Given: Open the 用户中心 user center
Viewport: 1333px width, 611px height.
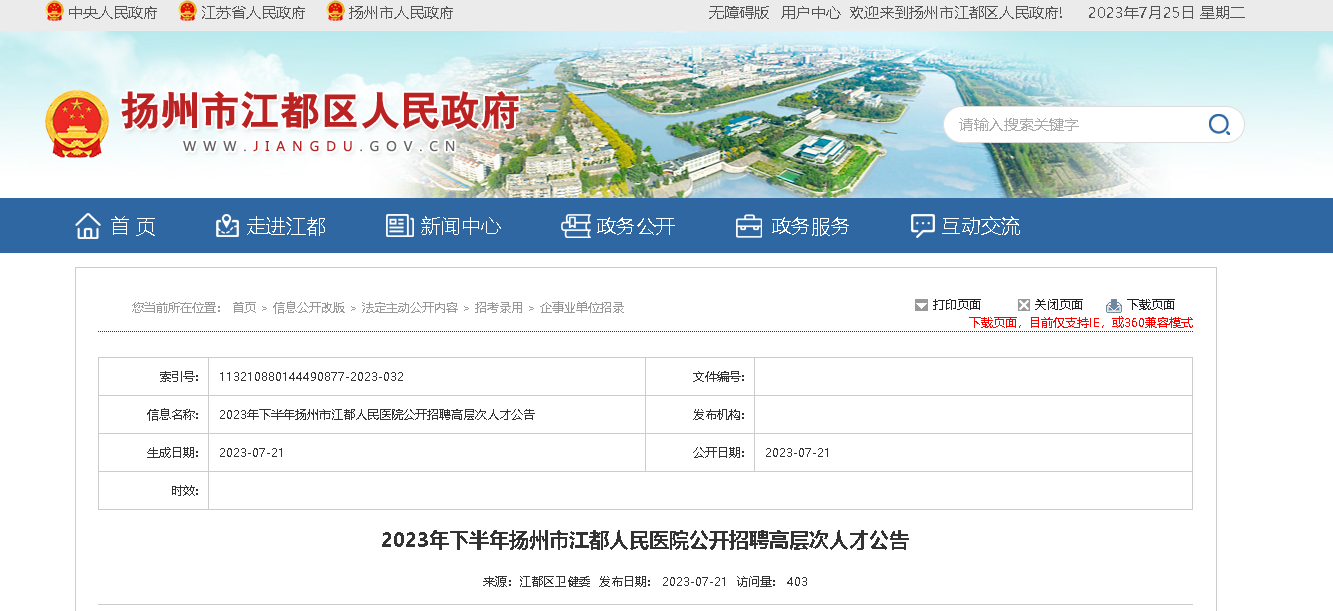Looking at the screenshot, I should (x=810, y=13).
